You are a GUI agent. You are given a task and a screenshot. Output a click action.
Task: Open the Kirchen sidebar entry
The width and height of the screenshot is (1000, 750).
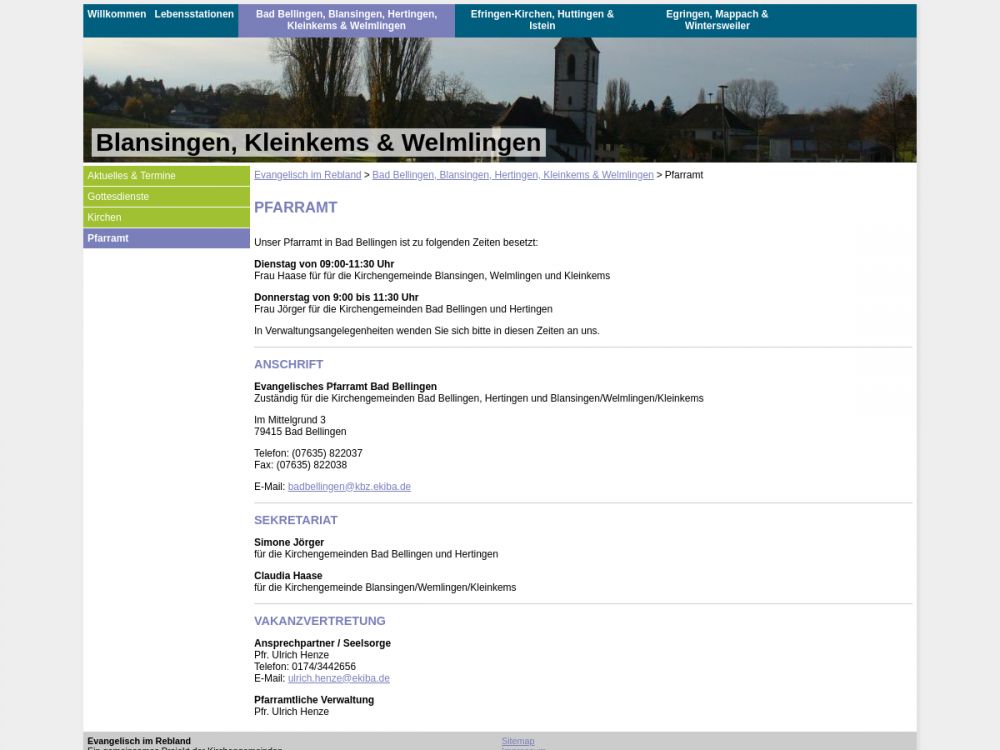(x=104, y=218)
